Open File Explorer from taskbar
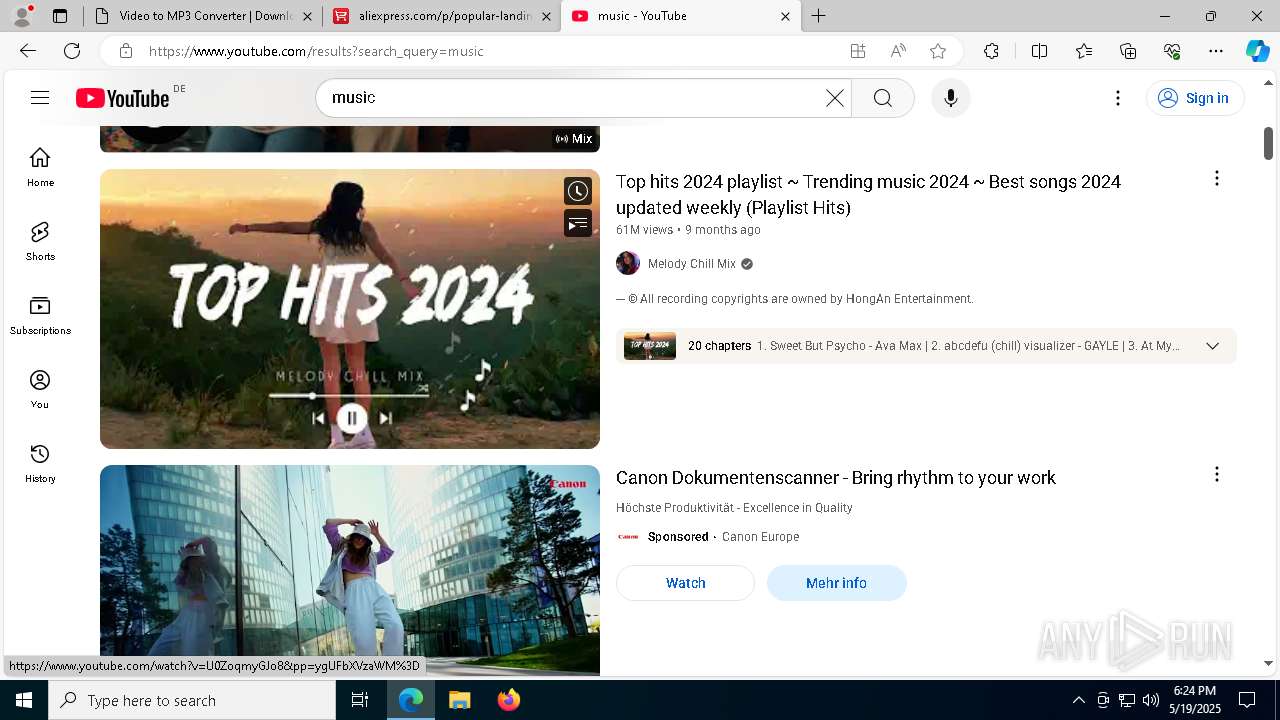1280x720 pixels. [x=459, y=700]
